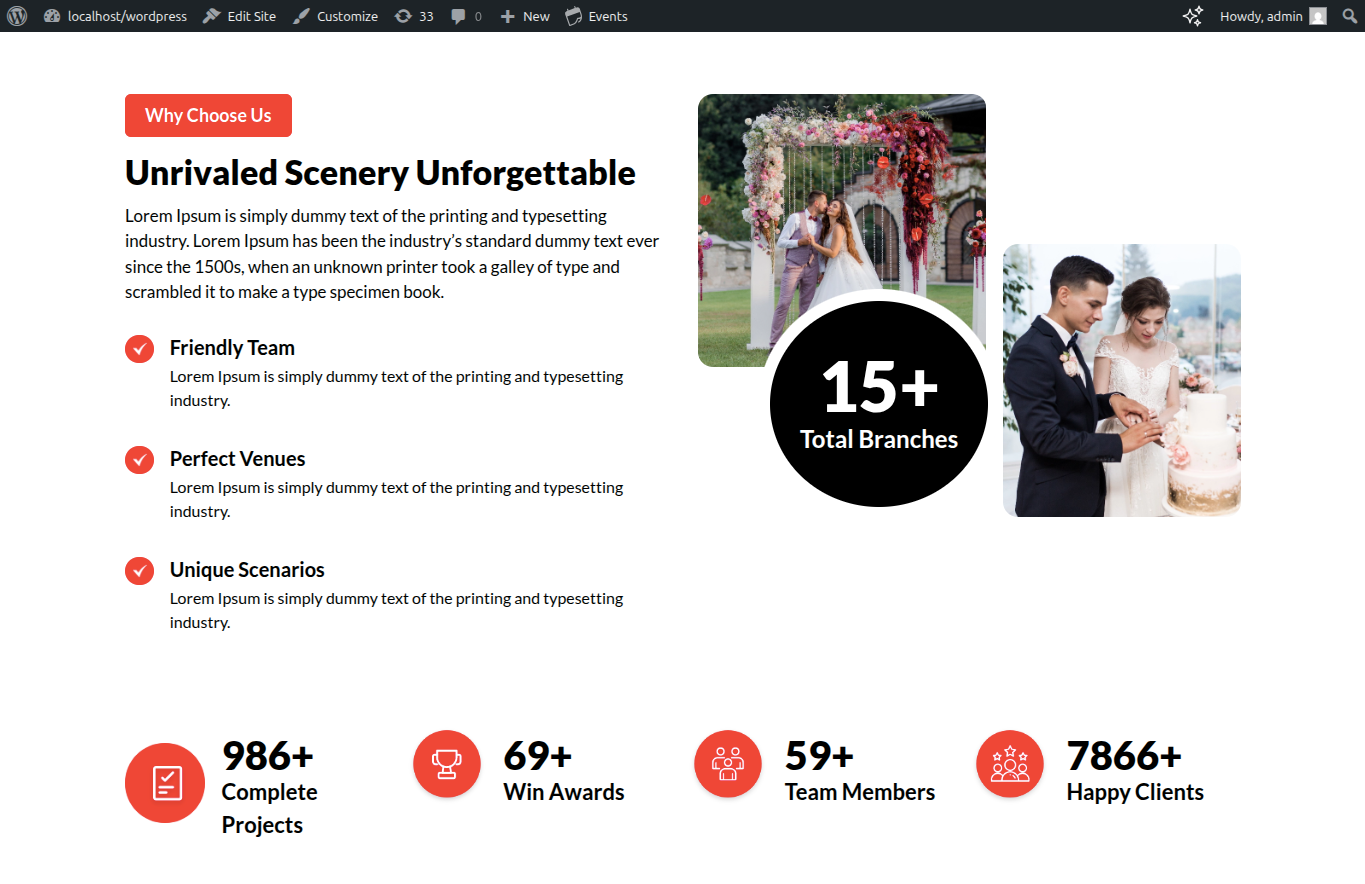Click the 59+ counter number

(820, 756)
